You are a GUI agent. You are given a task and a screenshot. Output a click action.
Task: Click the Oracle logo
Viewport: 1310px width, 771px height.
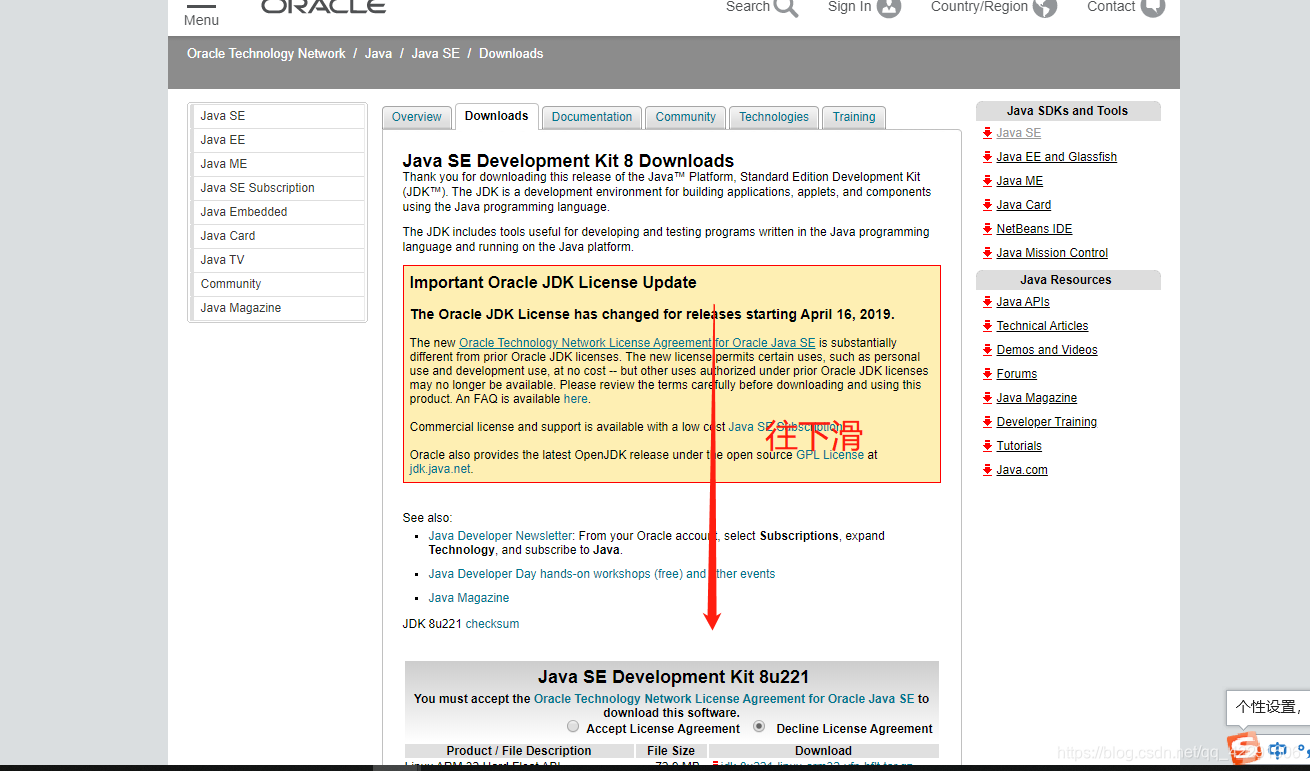tap(323, 6)
